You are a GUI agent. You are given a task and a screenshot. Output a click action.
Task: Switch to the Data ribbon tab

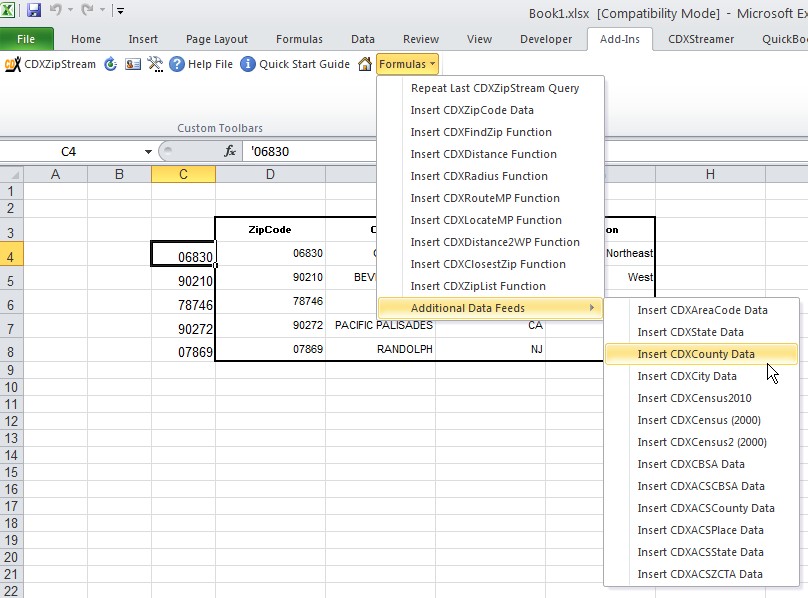tap(363, 39)
